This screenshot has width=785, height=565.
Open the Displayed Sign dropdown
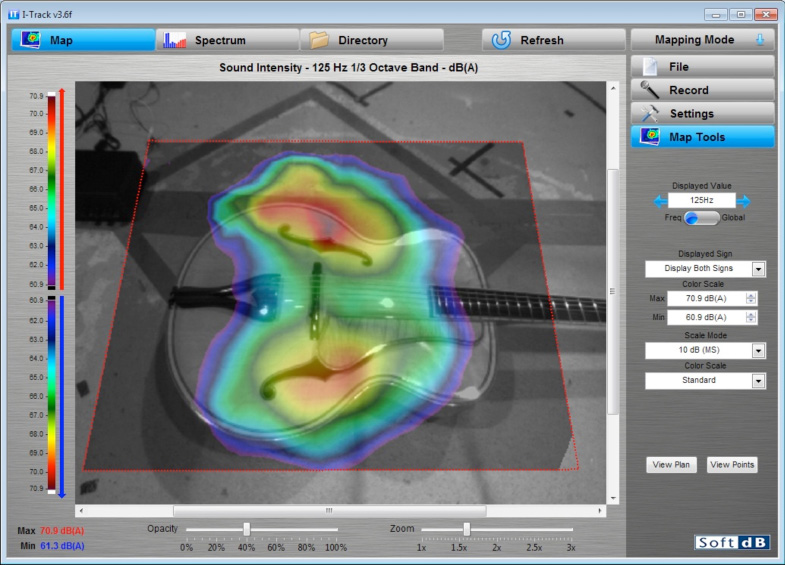pos(758,269)
